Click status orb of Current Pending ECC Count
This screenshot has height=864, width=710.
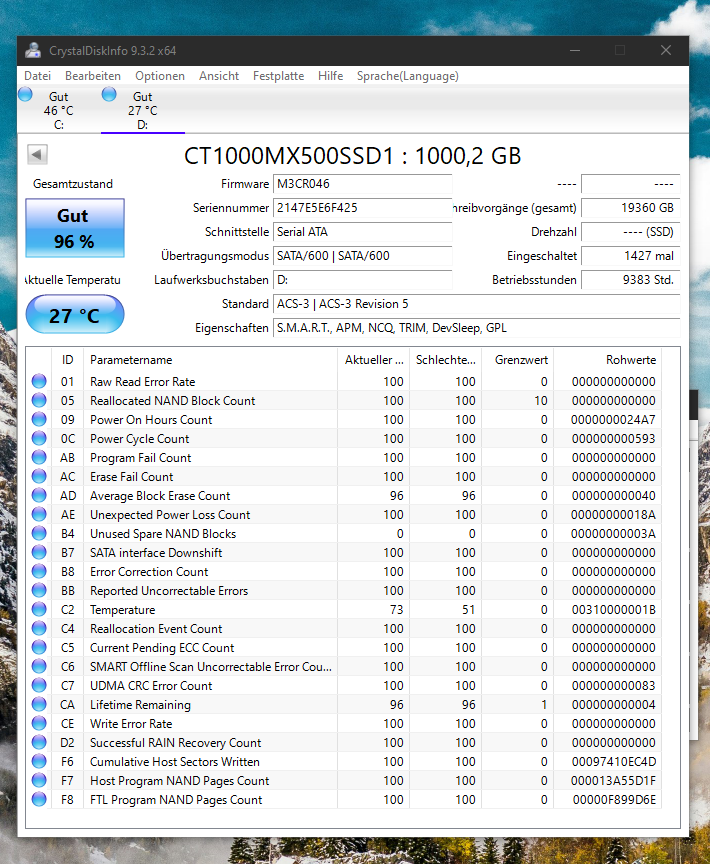coord(39,647)
